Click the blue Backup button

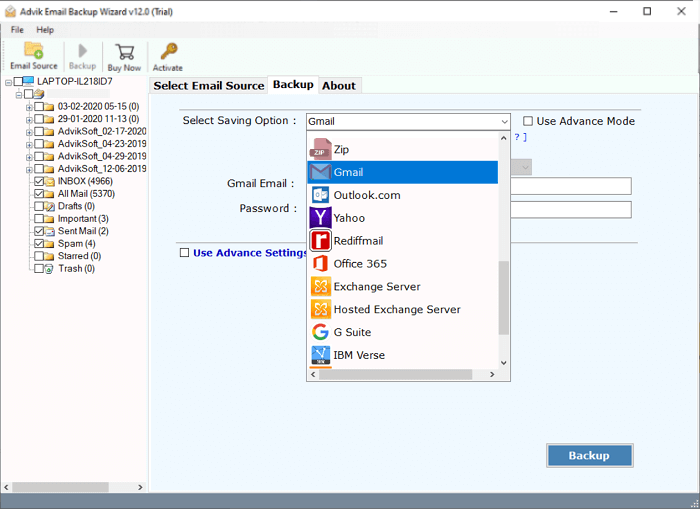click(589, 455)
